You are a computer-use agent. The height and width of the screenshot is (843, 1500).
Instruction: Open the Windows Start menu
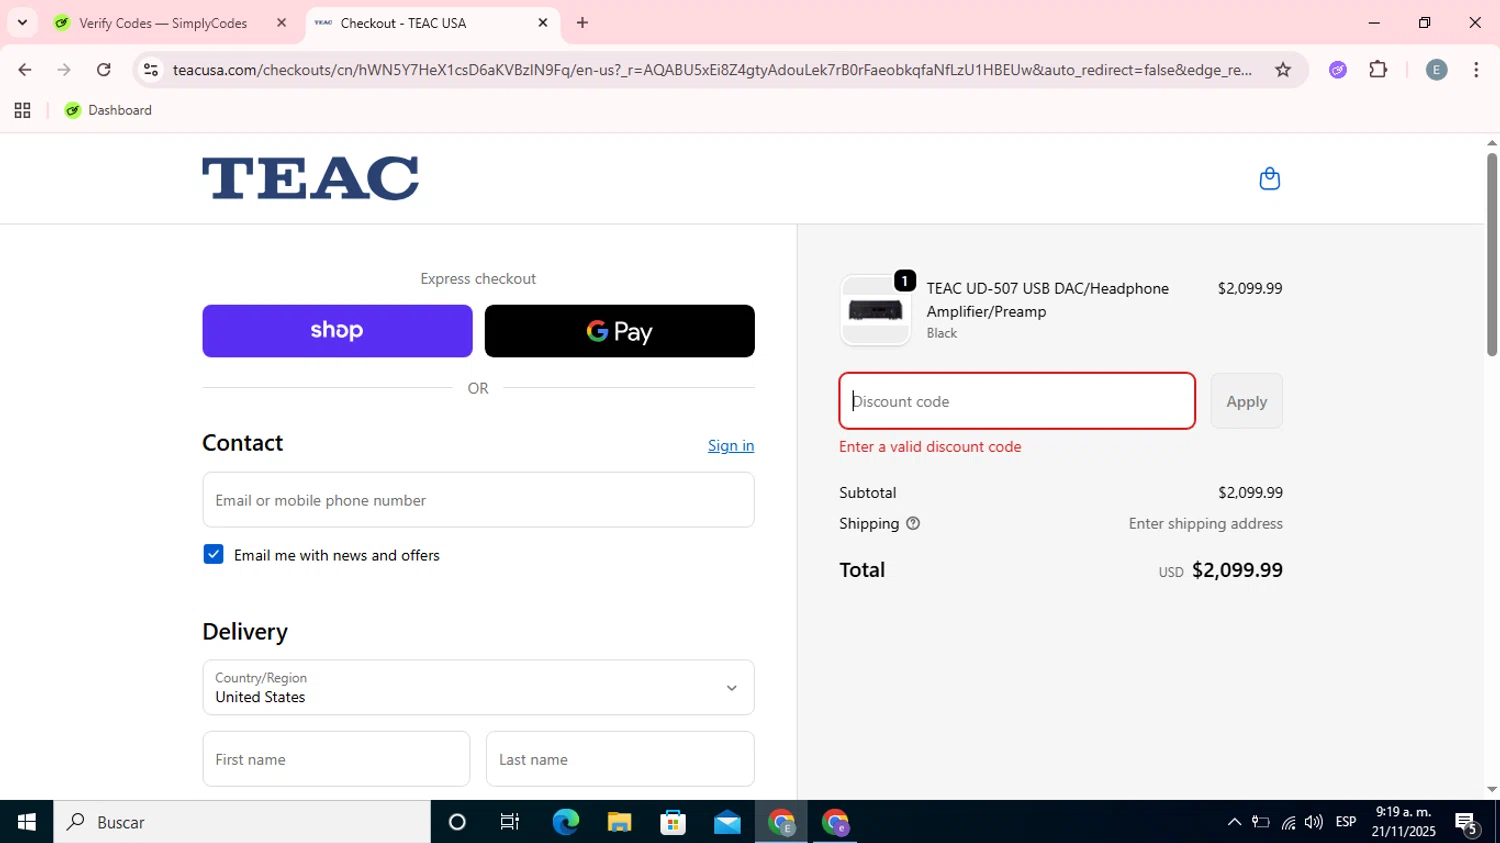pyautogui.click(x=27, y=822)
